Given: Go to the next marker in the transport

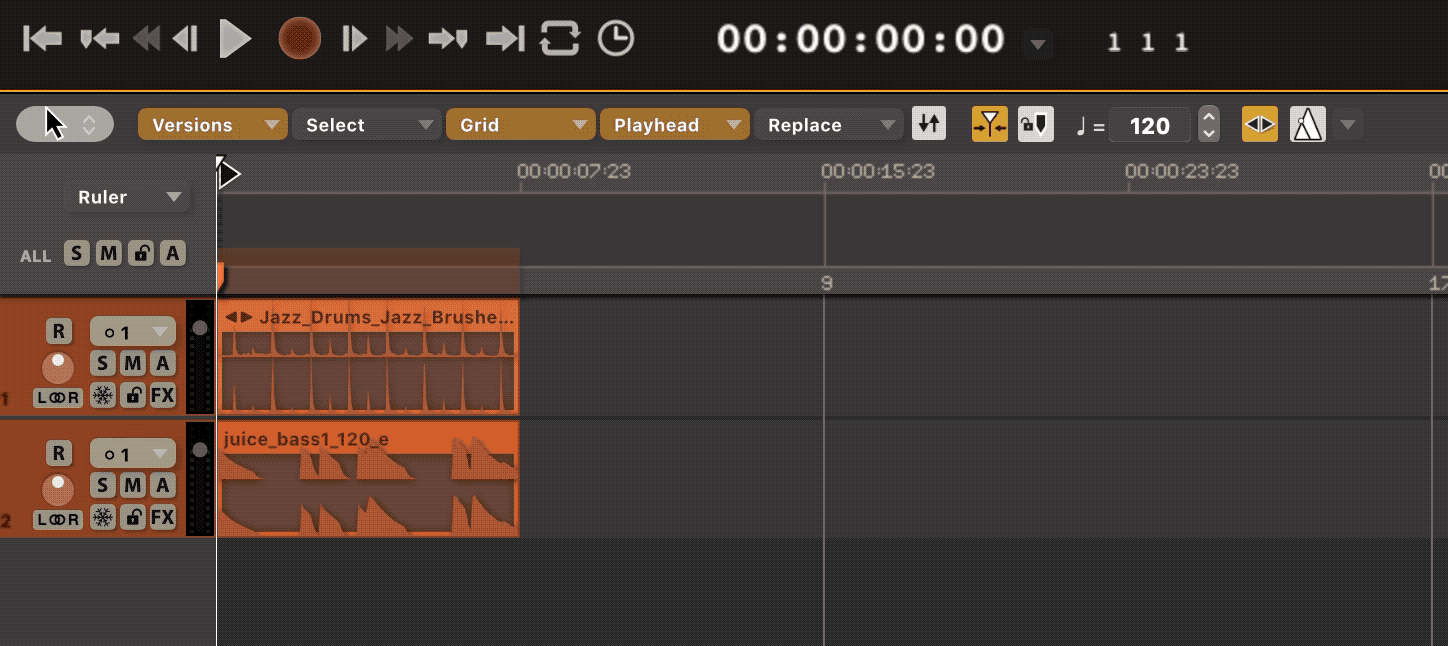Looking at the screenshot, I should click(448, 39).
